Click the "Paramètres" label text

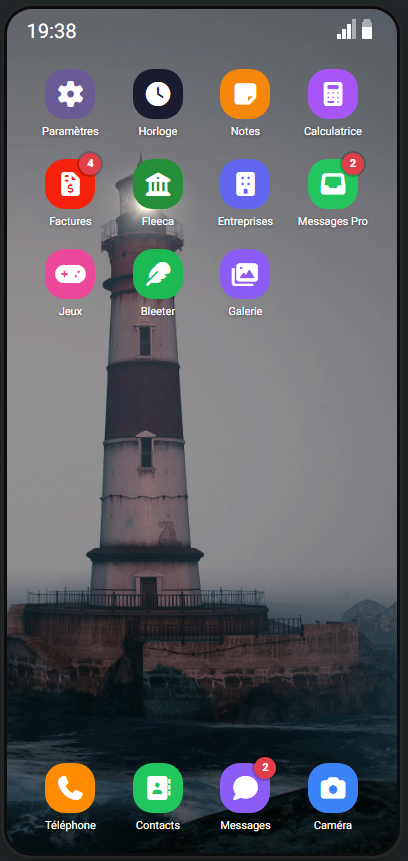pyautogui.click(x=70, y=132)
